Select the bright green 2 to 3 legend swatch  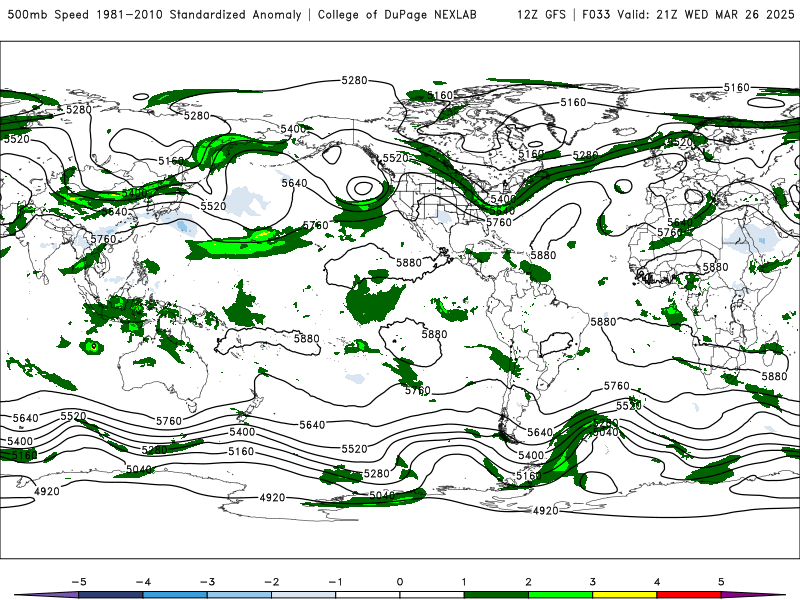(x=560, y=595)
